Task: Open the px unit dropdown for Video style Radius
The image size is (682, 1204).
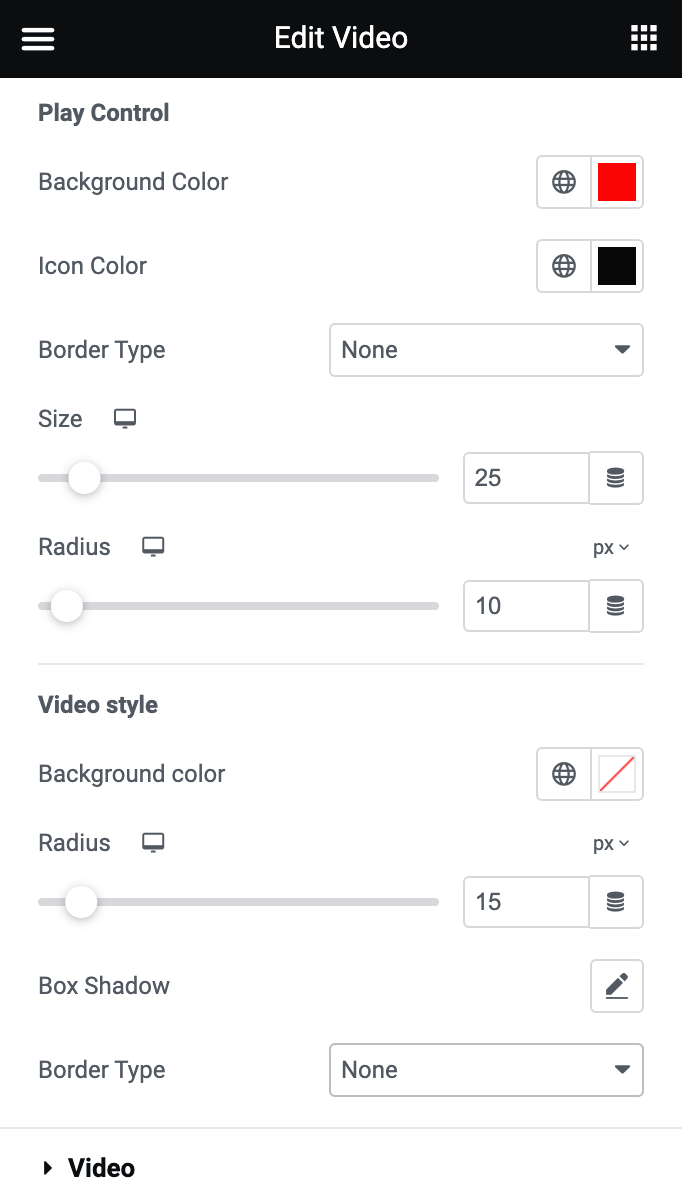Action: [x=611, y=843]
